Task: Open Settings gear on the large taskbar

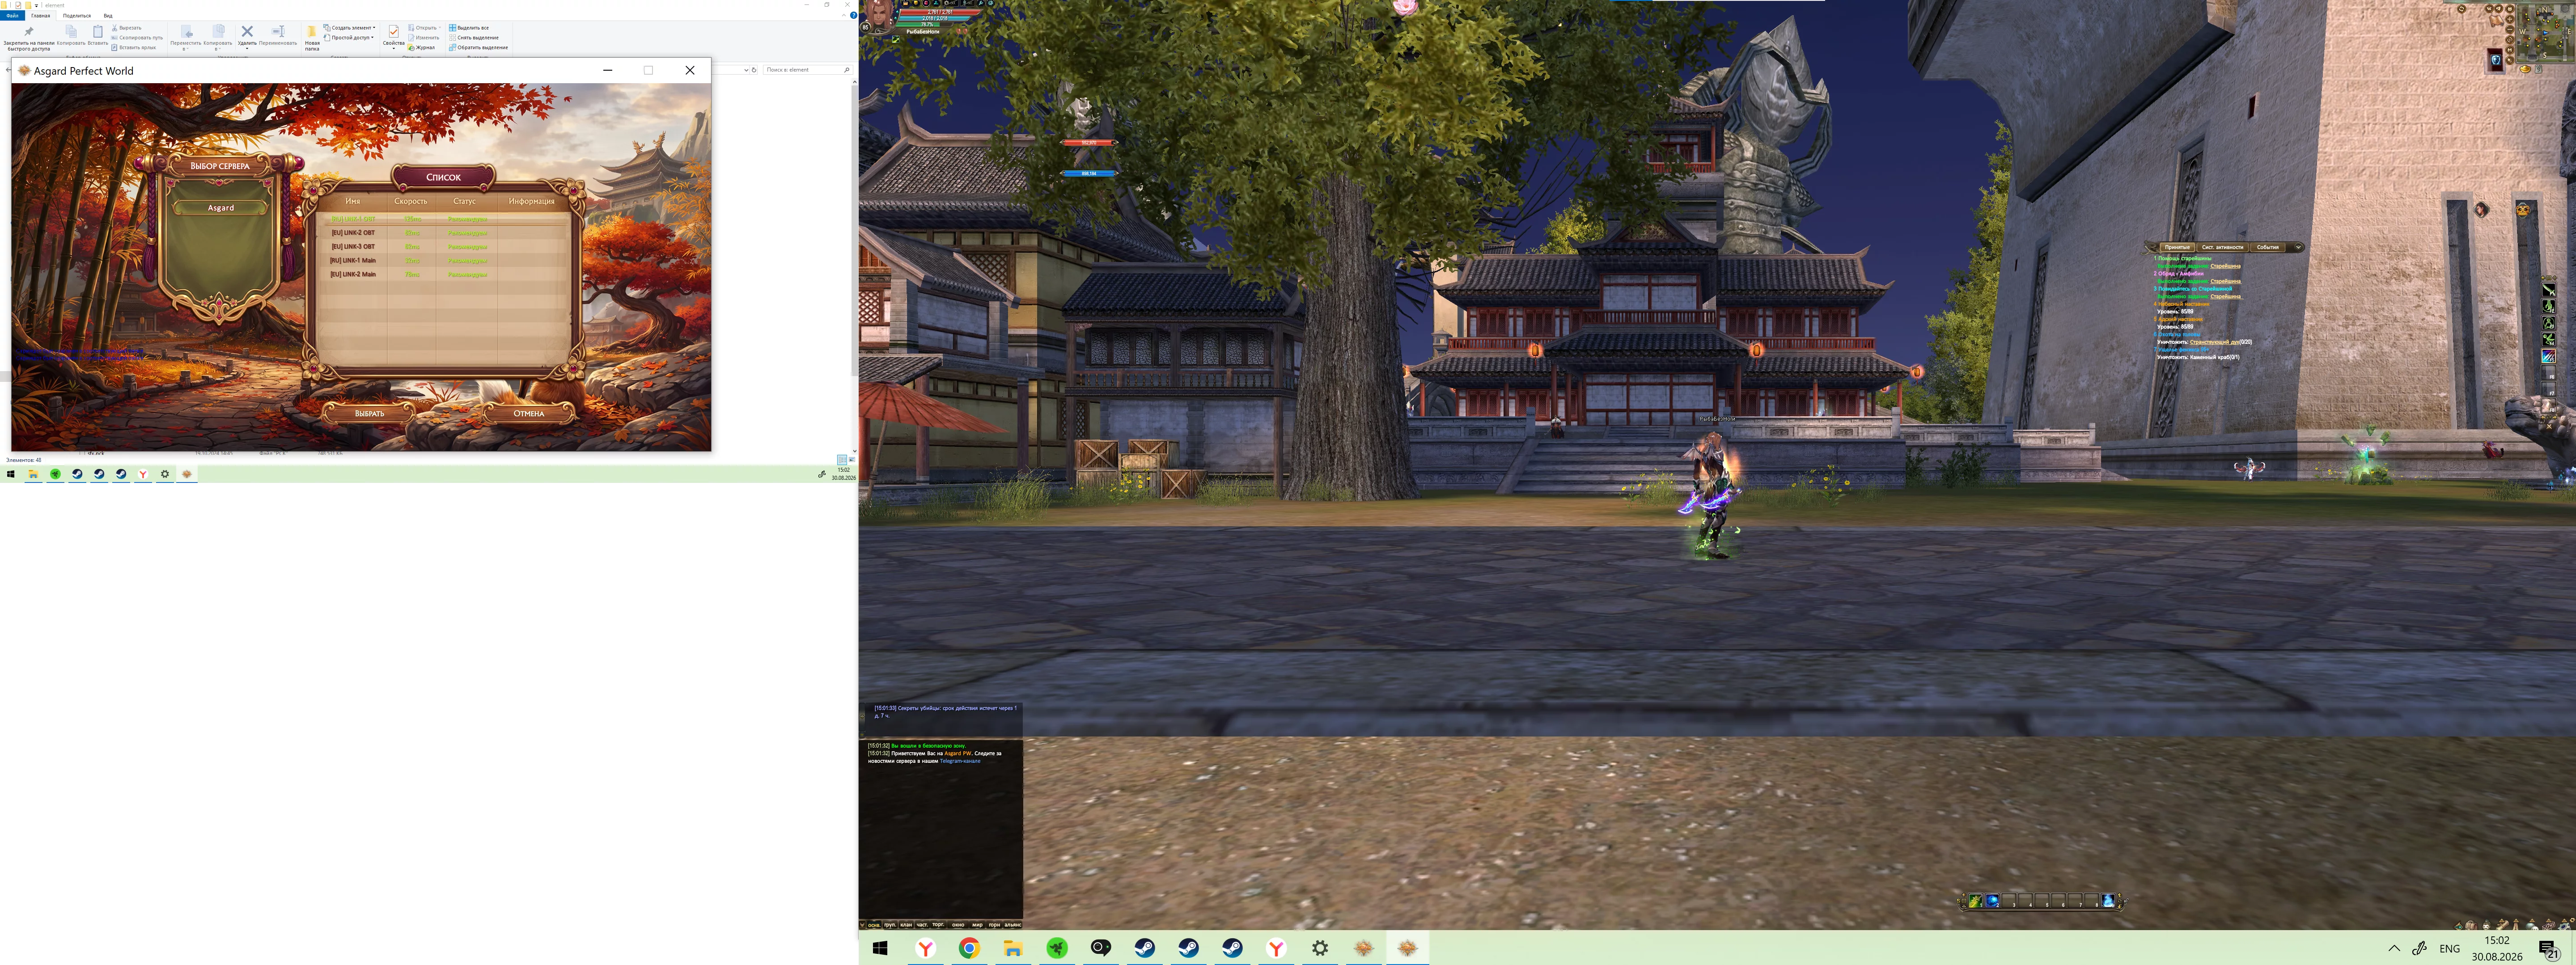Action: (1320, 948)
